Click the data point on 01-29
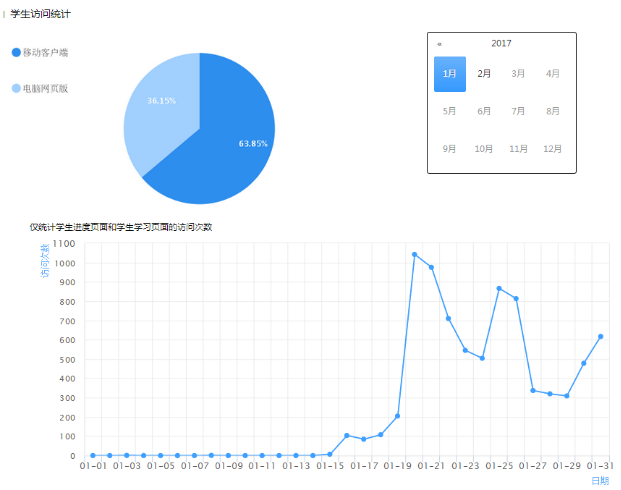The image size is (621, 490). [567, 396]
